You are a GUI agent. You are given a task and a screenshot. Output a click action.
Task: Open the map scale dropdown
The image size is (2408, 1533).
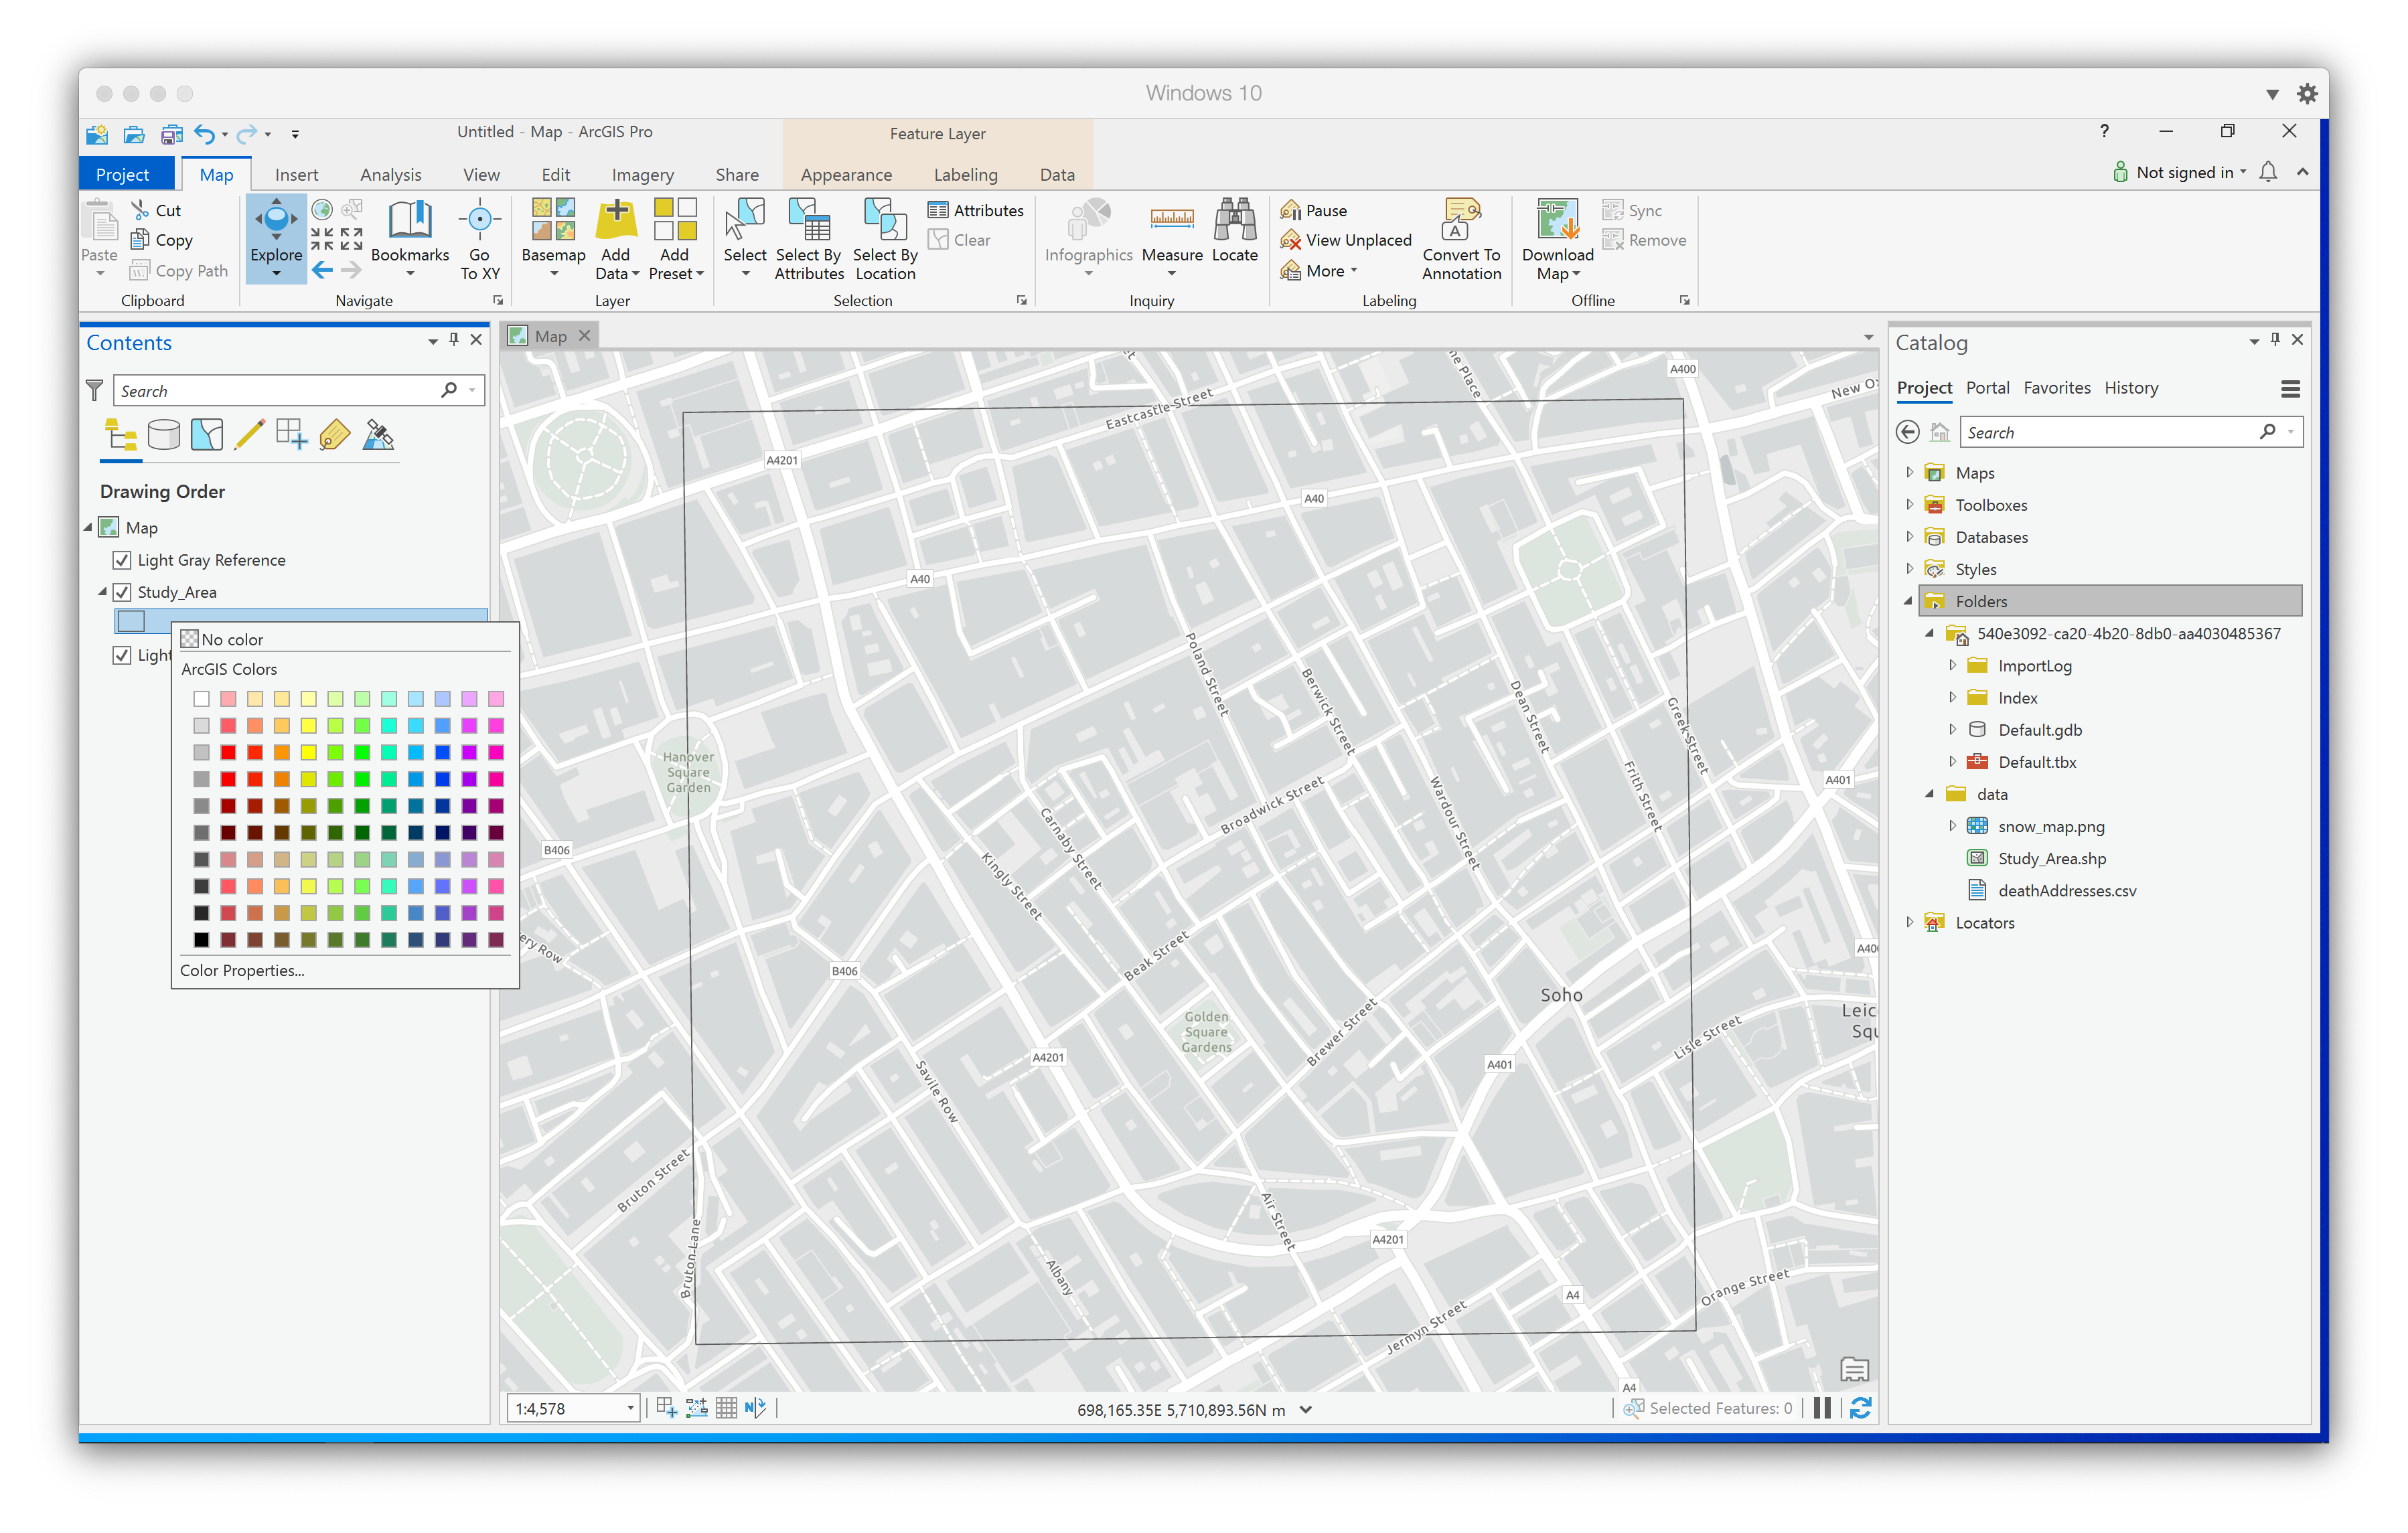(x=630, y=1408)
